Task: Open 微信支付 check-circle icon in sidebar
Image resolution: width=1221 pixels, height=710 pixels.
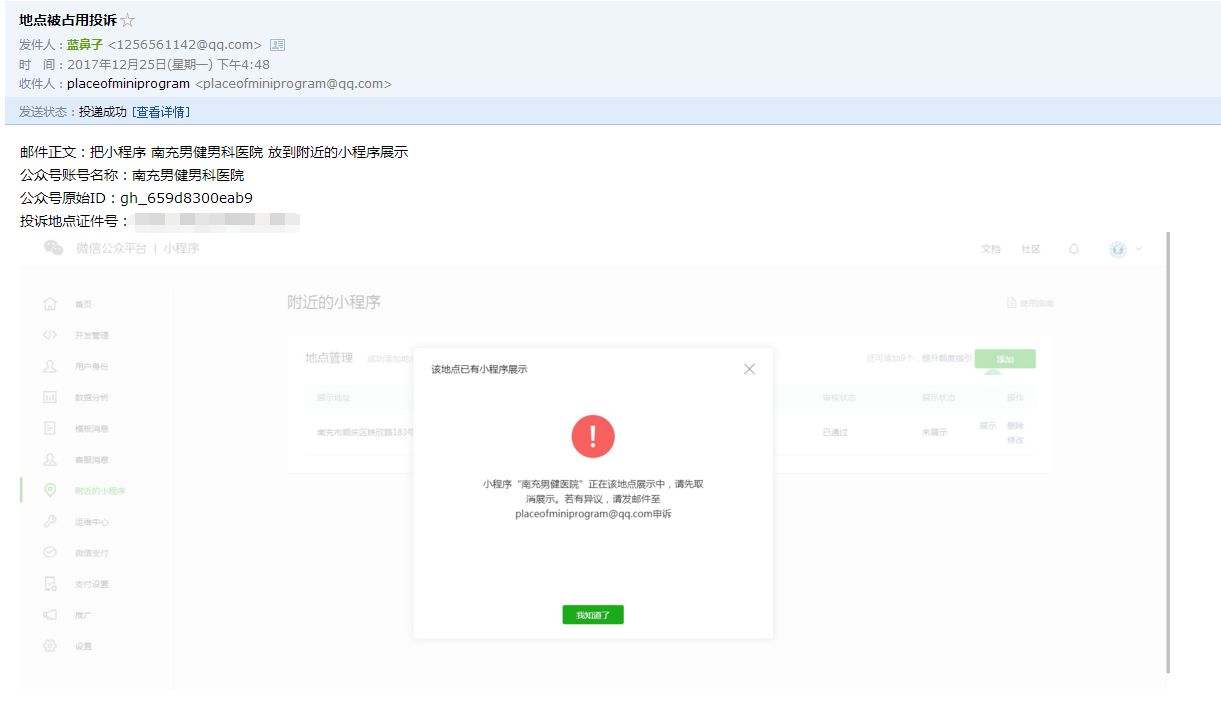Action: 50,552
